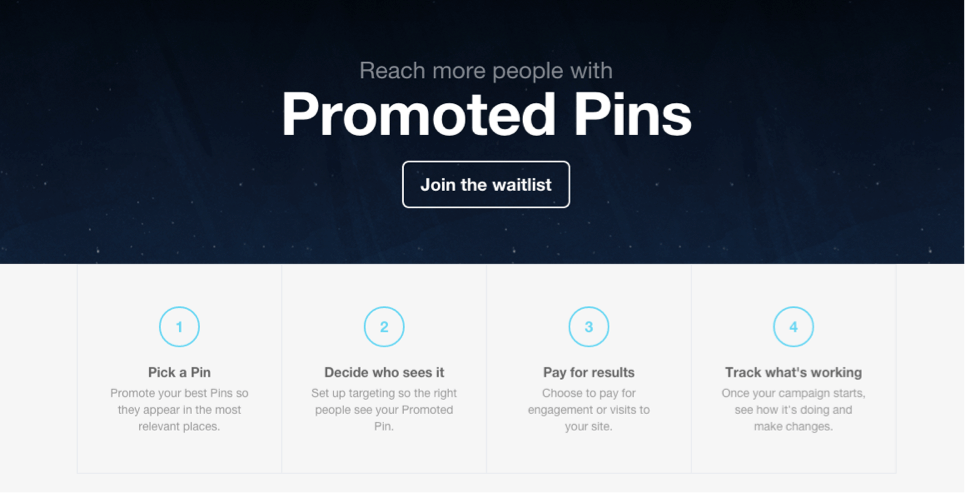Viewport: 965px width, 493px height.
Task: Click empty space below "Pay for results" description
Action: point(589,453)
